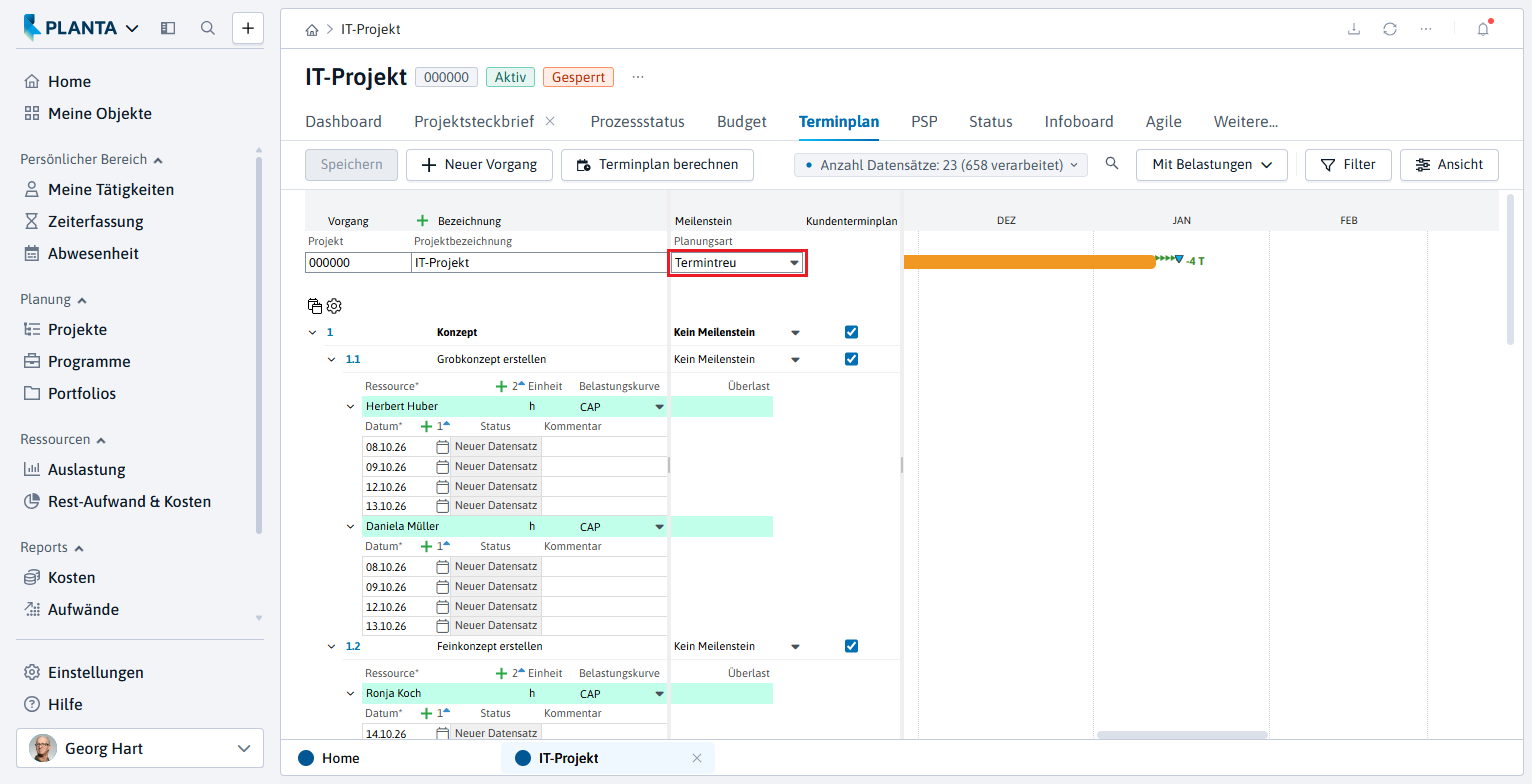Viewport: 1532px width, 784px height.
Task: Open the notifications bell
Action: coord(1483,29)
